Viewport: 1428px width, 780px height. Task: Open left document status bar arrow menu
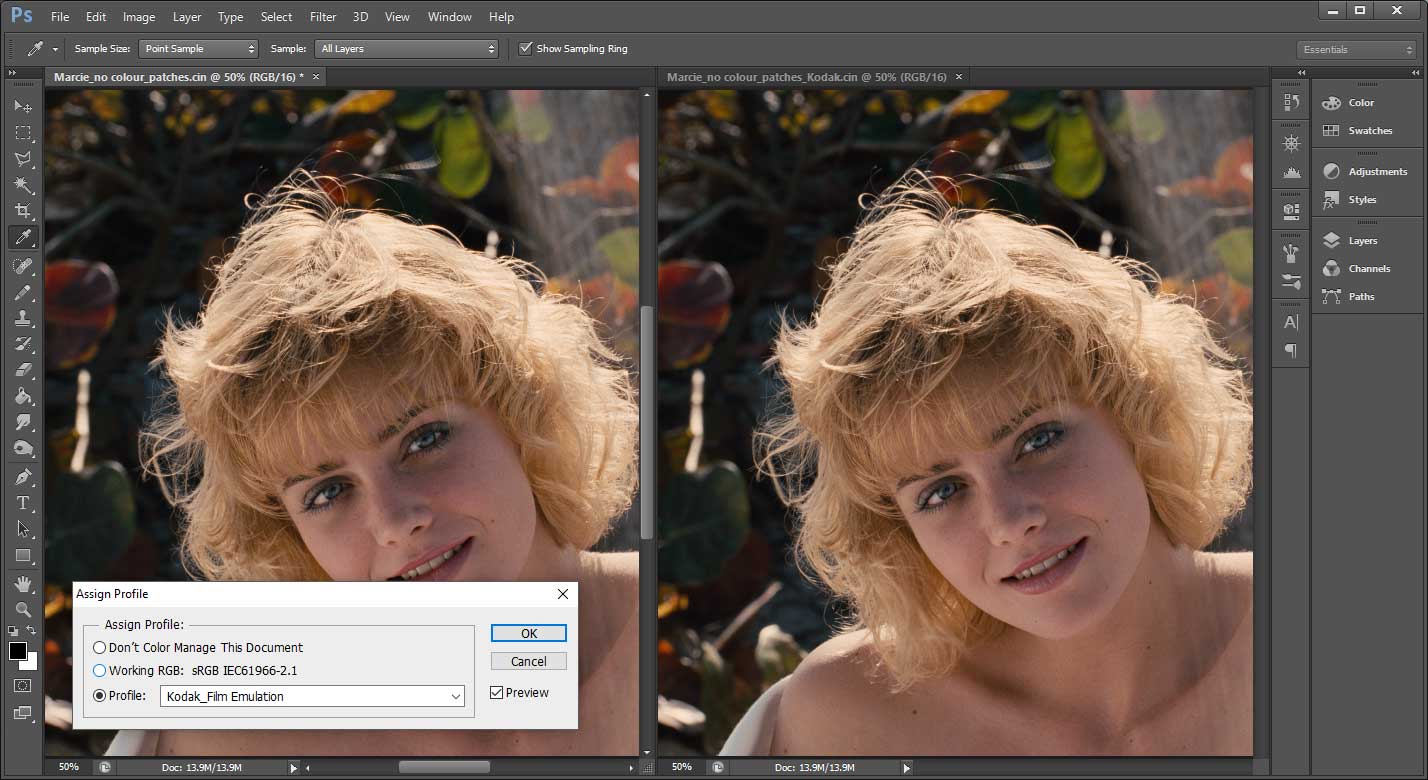pos(293,768)
